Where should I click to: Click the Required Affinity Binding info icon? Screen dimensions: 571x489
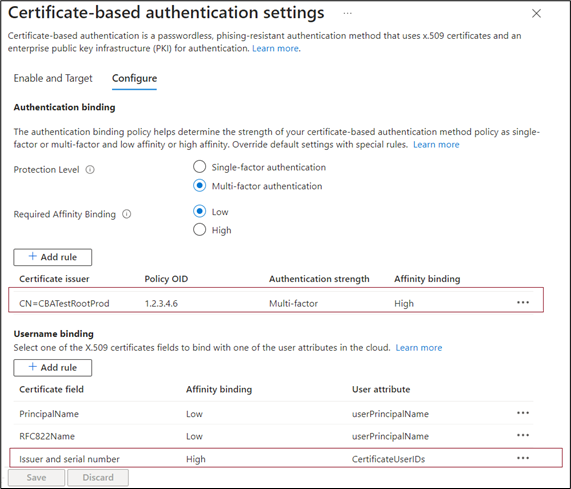(126, 214)
